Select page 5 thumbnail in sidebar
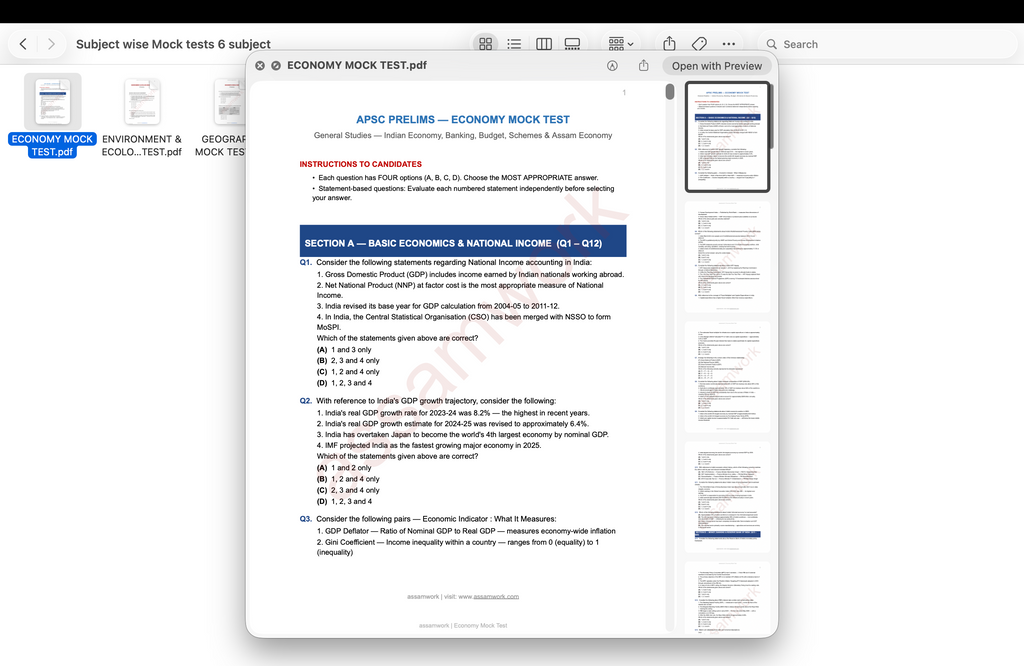The height and width of the screenshot is (666, 1024). point(728,597)
